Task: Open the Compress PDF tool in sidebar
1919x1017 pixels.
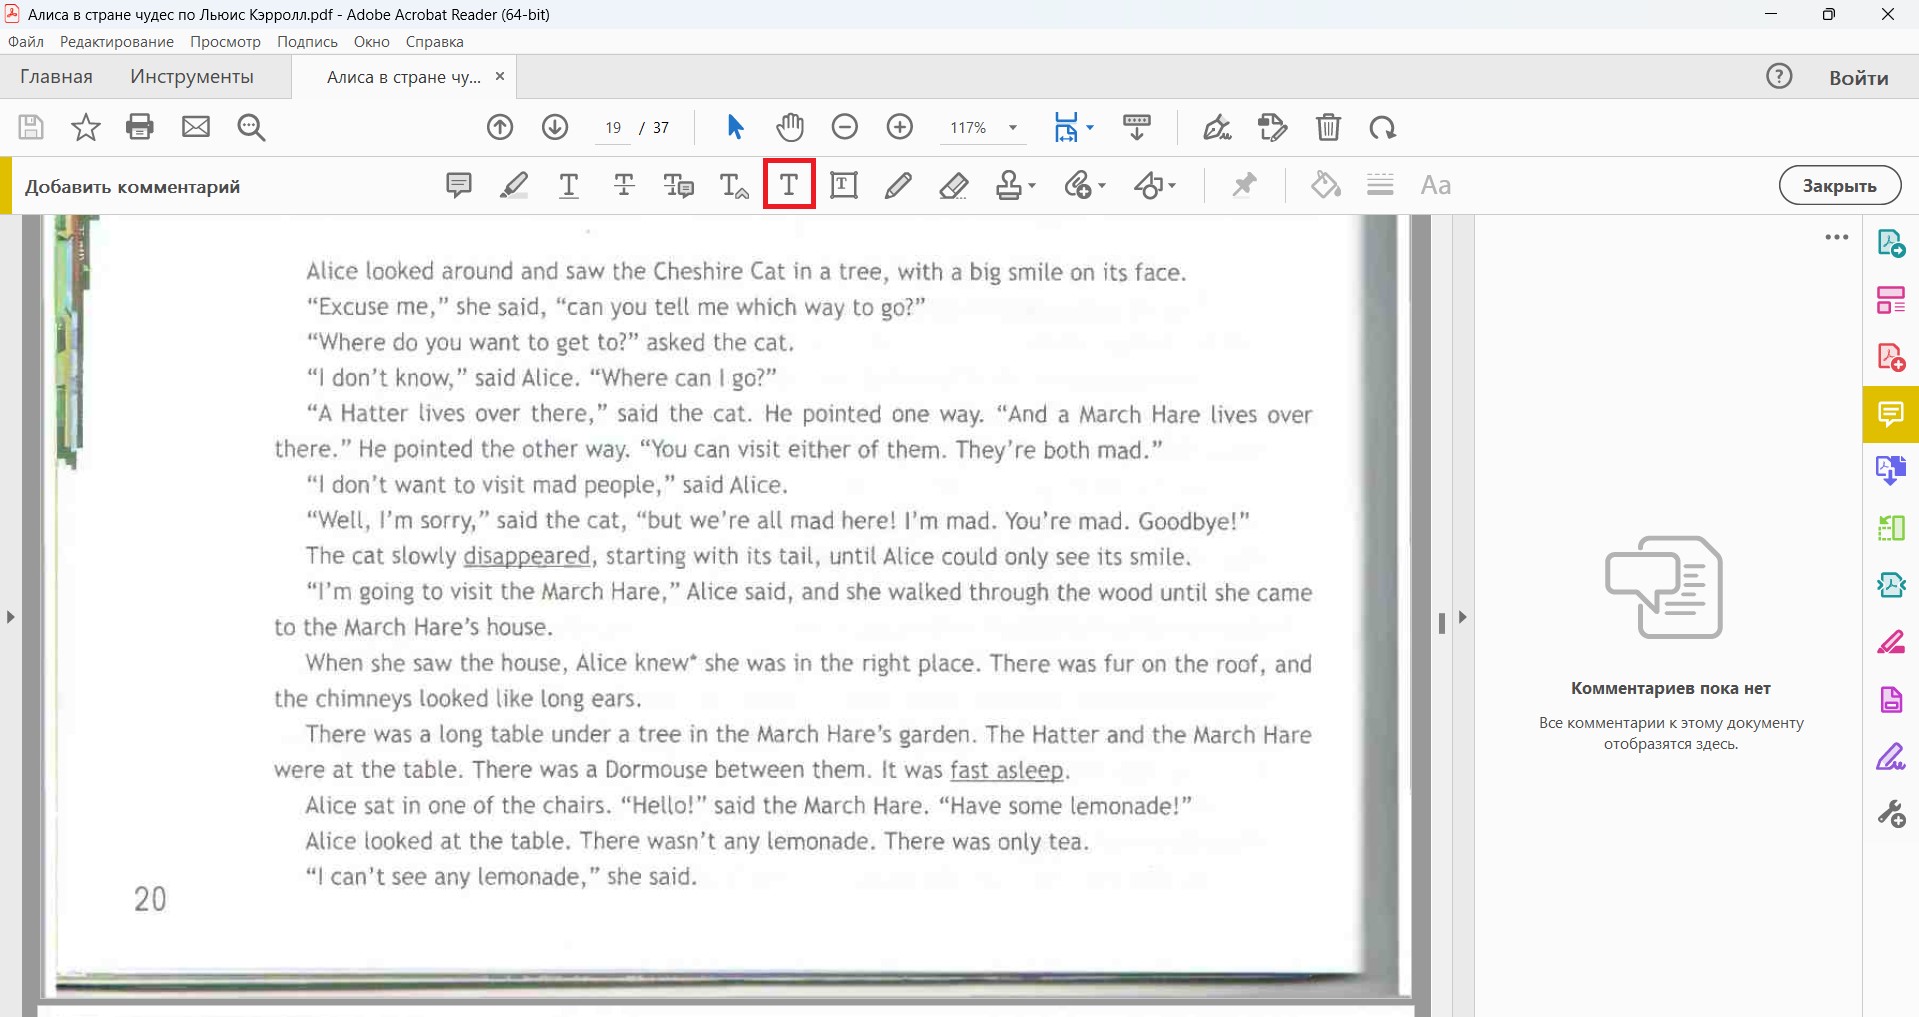Action: pyautogui.click(x=1891, y=585)
